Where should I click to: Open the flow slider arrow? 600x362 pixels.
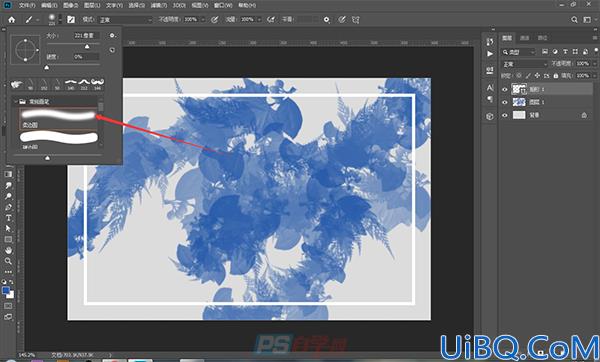point(259,20)
